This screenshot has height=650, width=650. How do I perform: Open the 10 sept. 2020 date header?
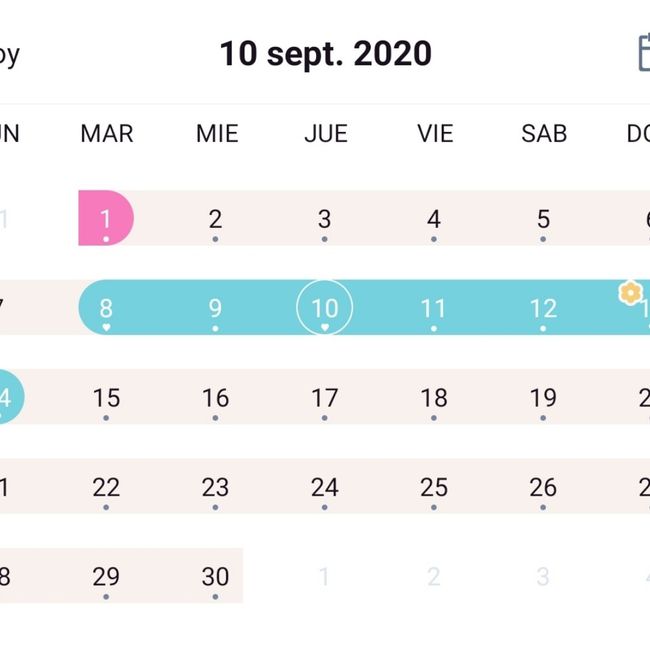coord(325,54)
